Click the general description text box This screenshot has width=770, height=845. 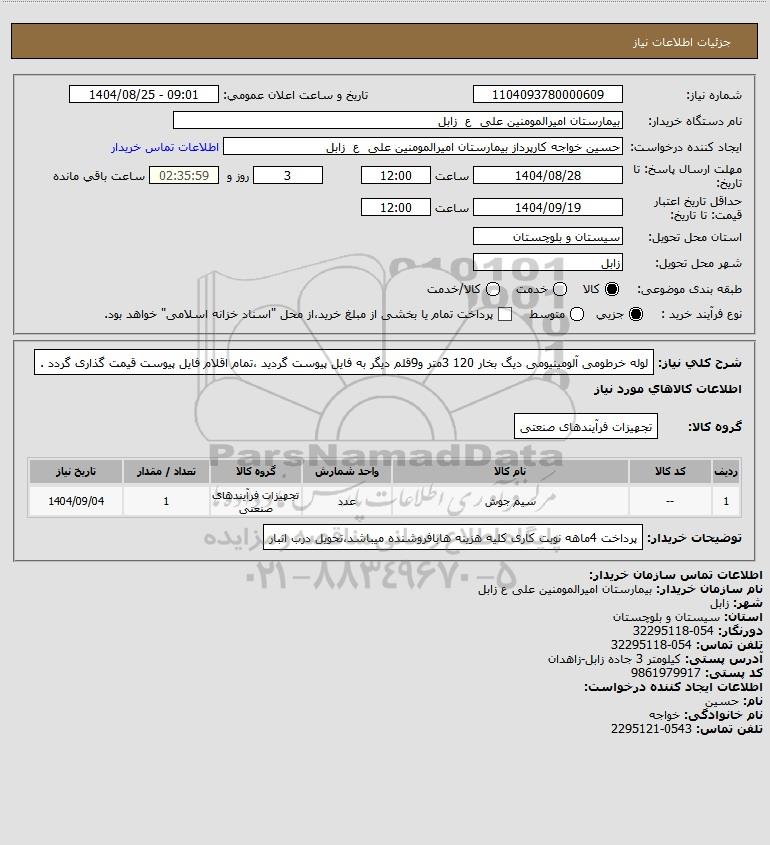pos(344,362)
